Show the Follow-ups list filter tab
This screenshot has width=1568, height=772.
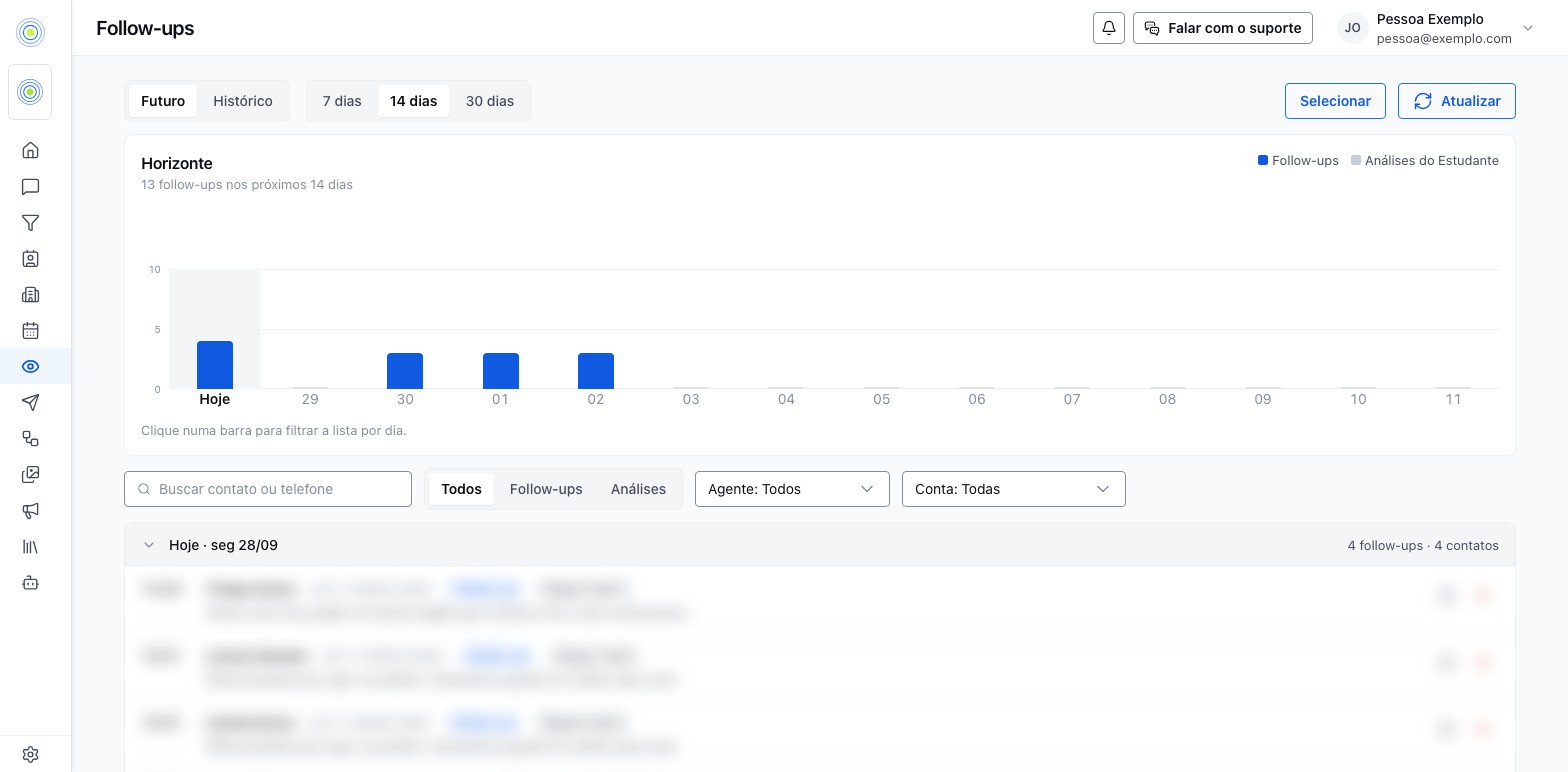546,489
